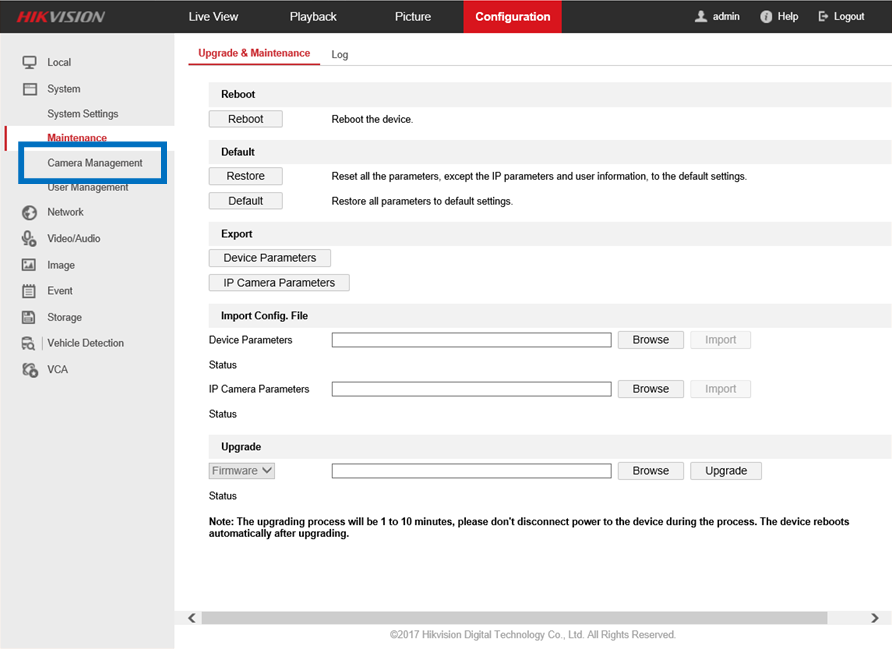The image size is (892, 649).
Task: Click the Device Parameters file path field
Action: tap(471, 340)
